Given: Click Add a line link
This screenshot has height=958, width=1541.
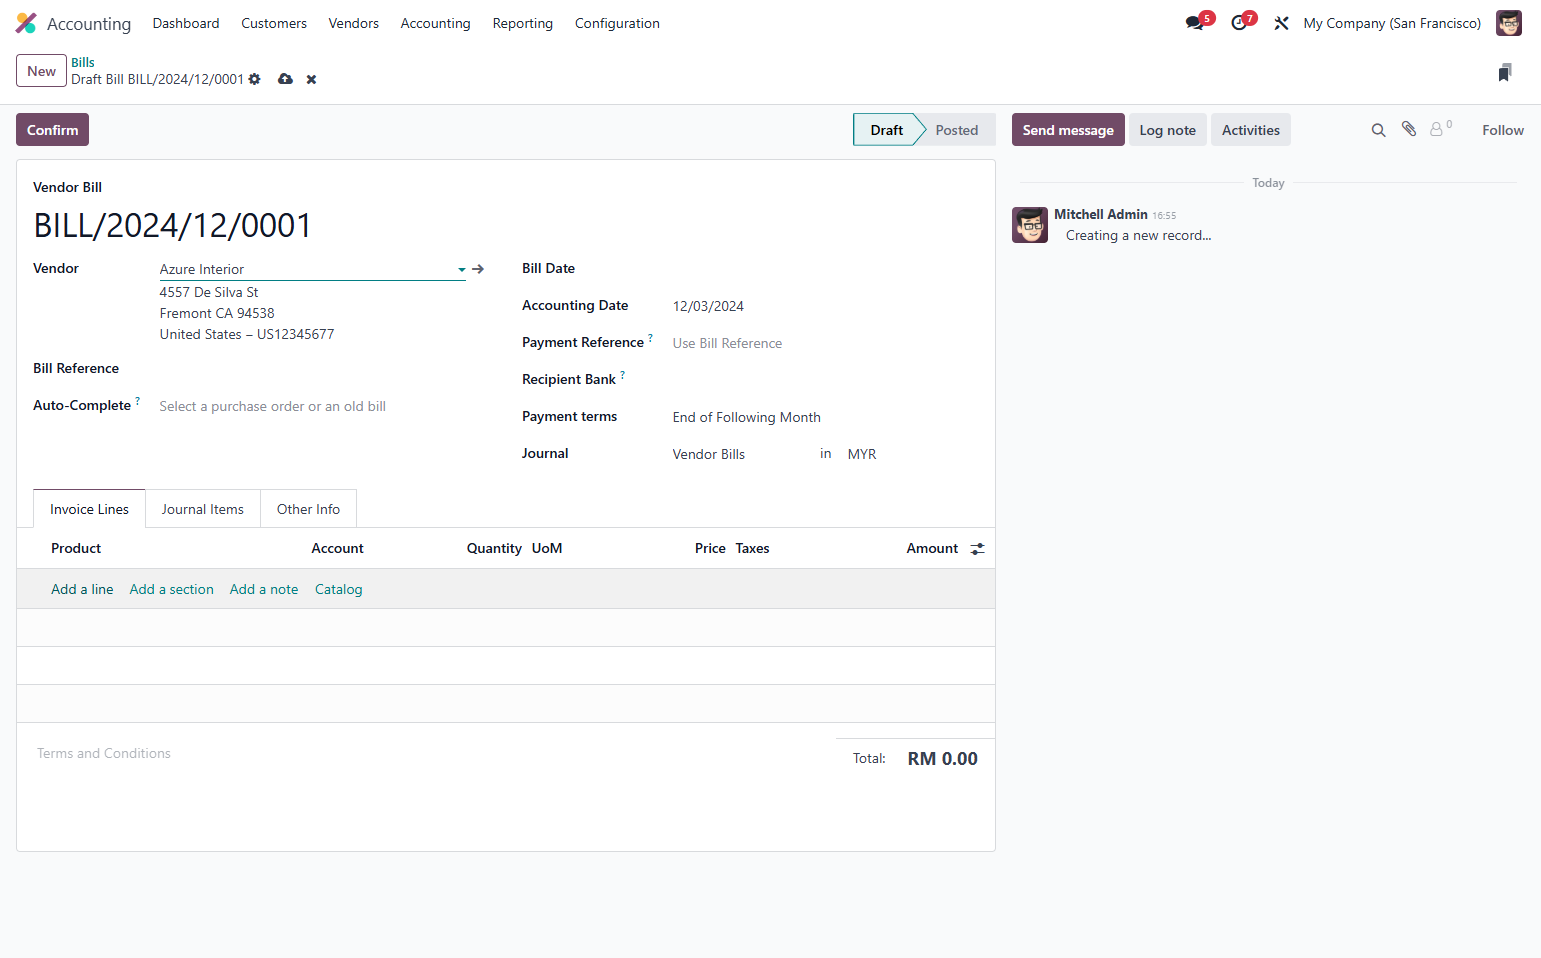Looking at the screenshot, I should click(82, 589).
